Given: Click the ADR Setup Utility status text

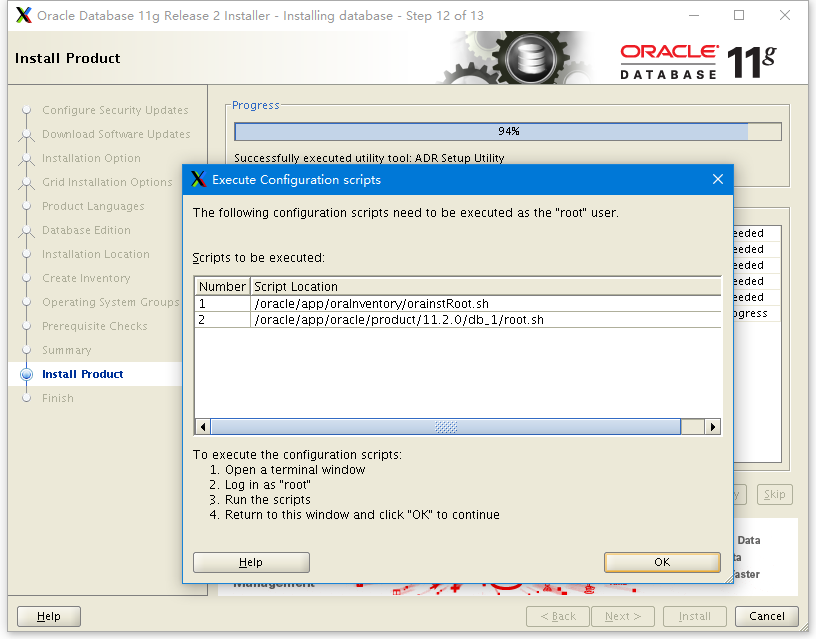Looking at the screenshot, I should tap(369, 158).
